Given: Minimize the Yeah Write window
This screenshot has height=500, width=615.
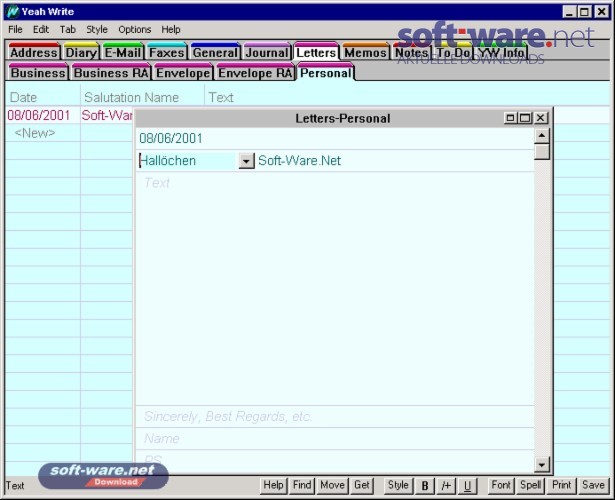Looking at the screenshot, I should point(569,12).
